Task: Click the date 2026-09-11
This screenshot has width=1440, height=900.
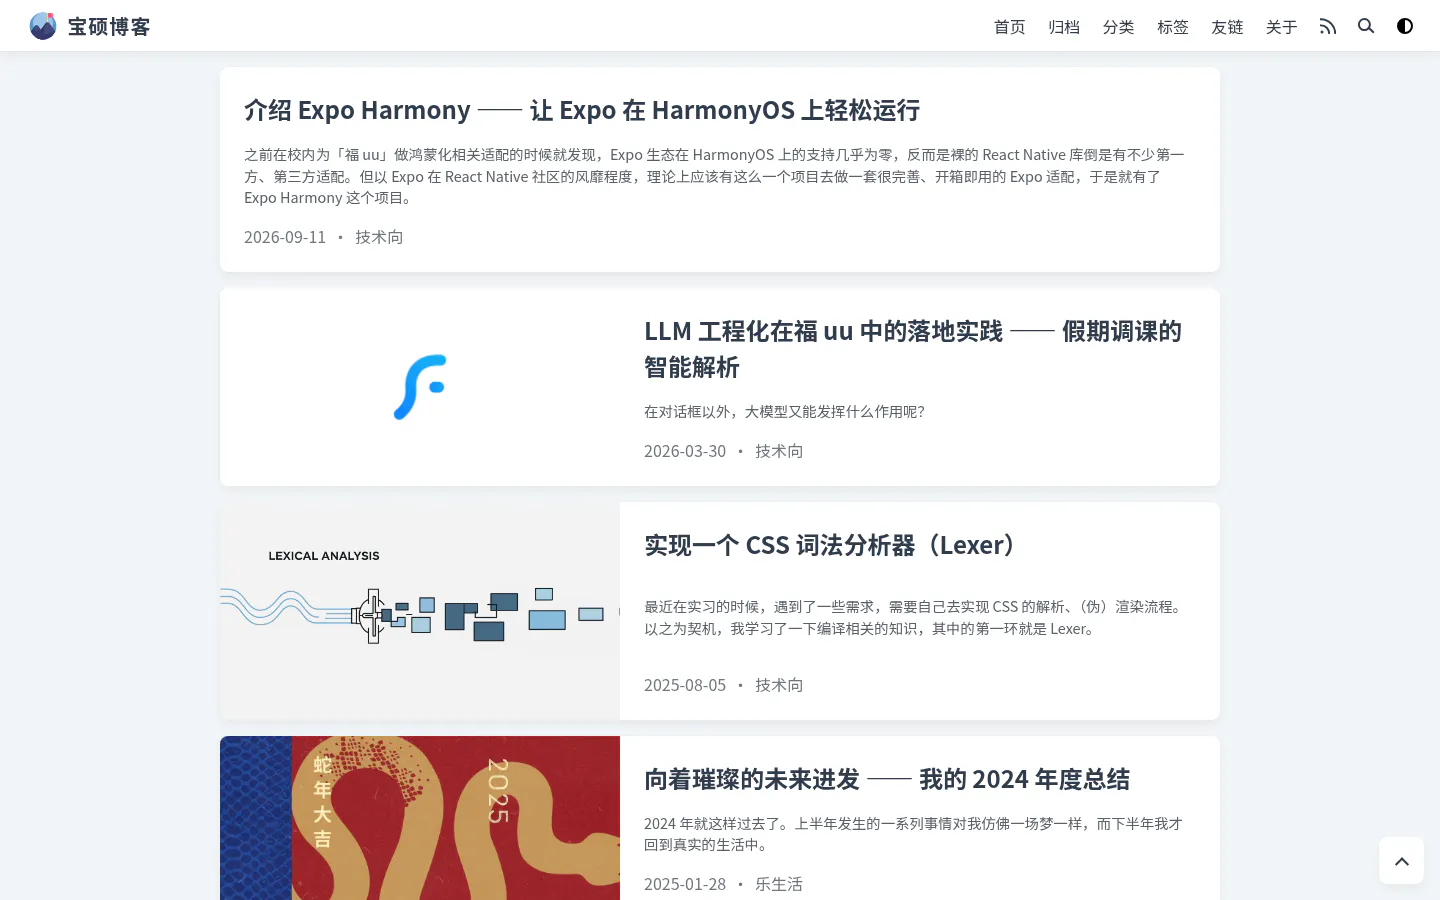Action: 285,237
